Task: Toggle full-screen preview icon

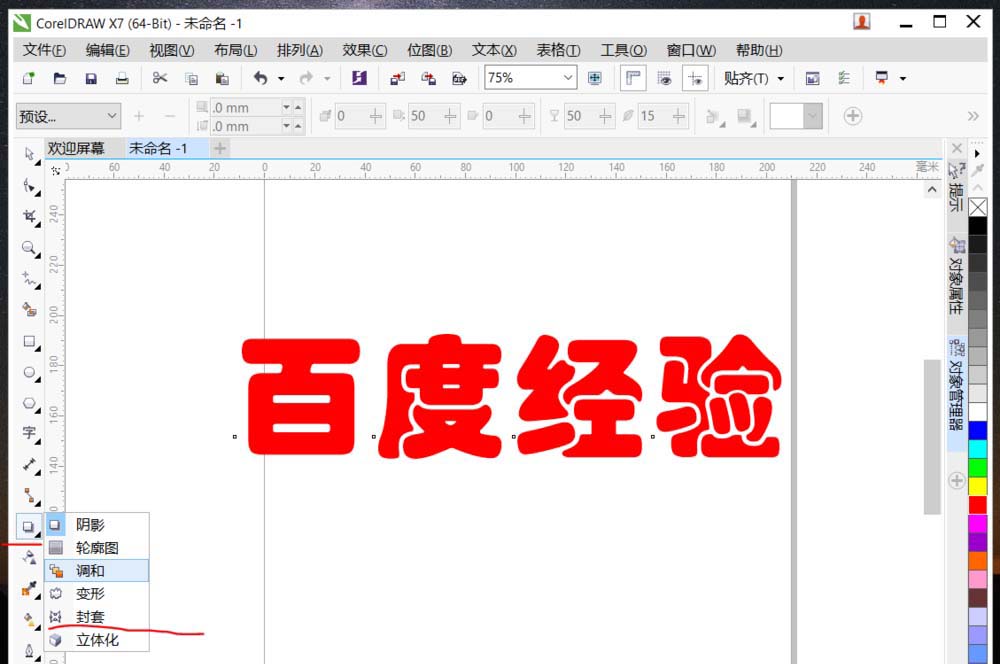Action: [594, 78]
